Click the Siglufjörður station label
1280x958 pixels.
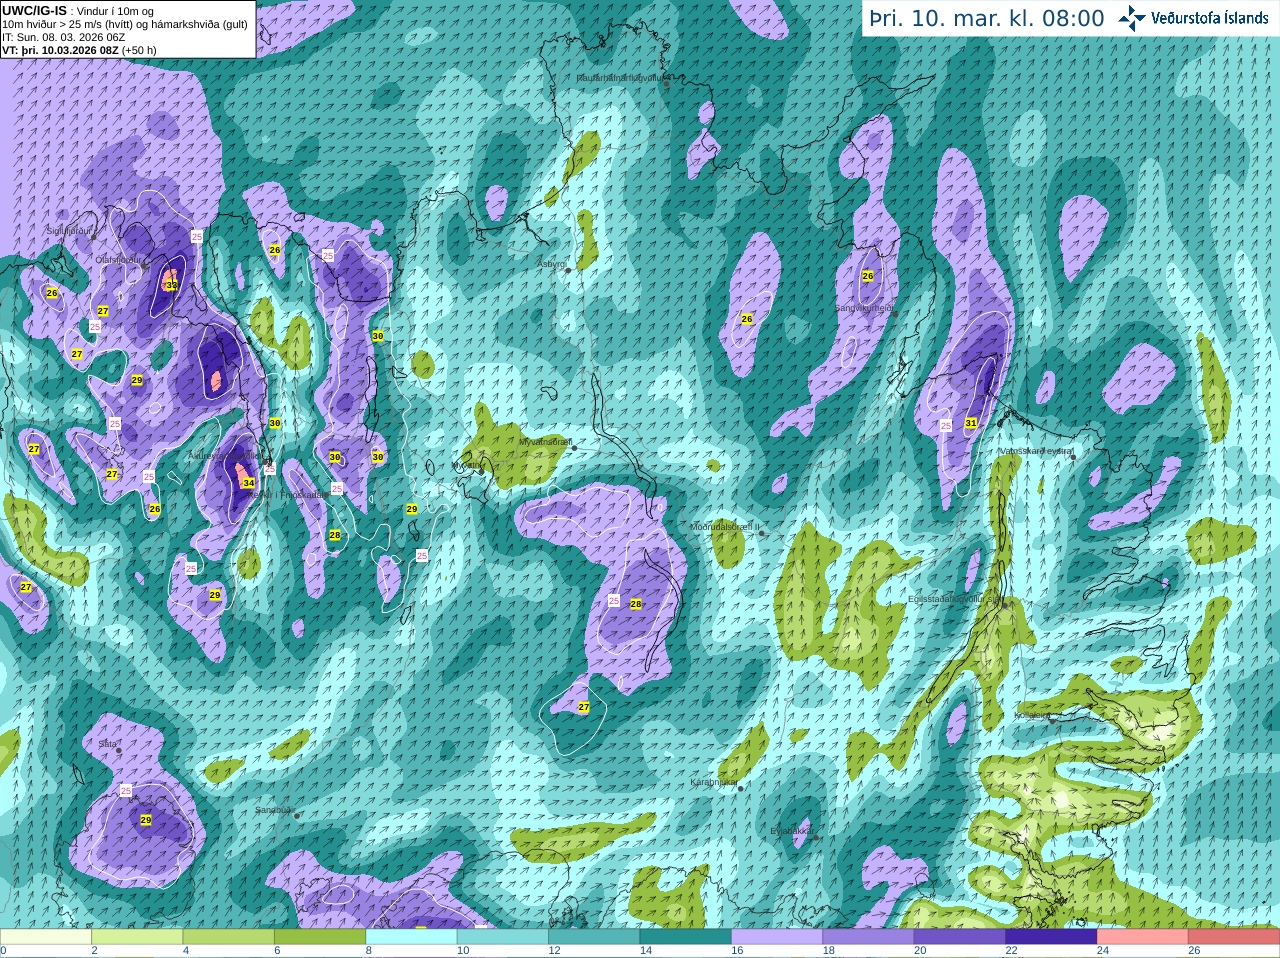pos(69,231)
